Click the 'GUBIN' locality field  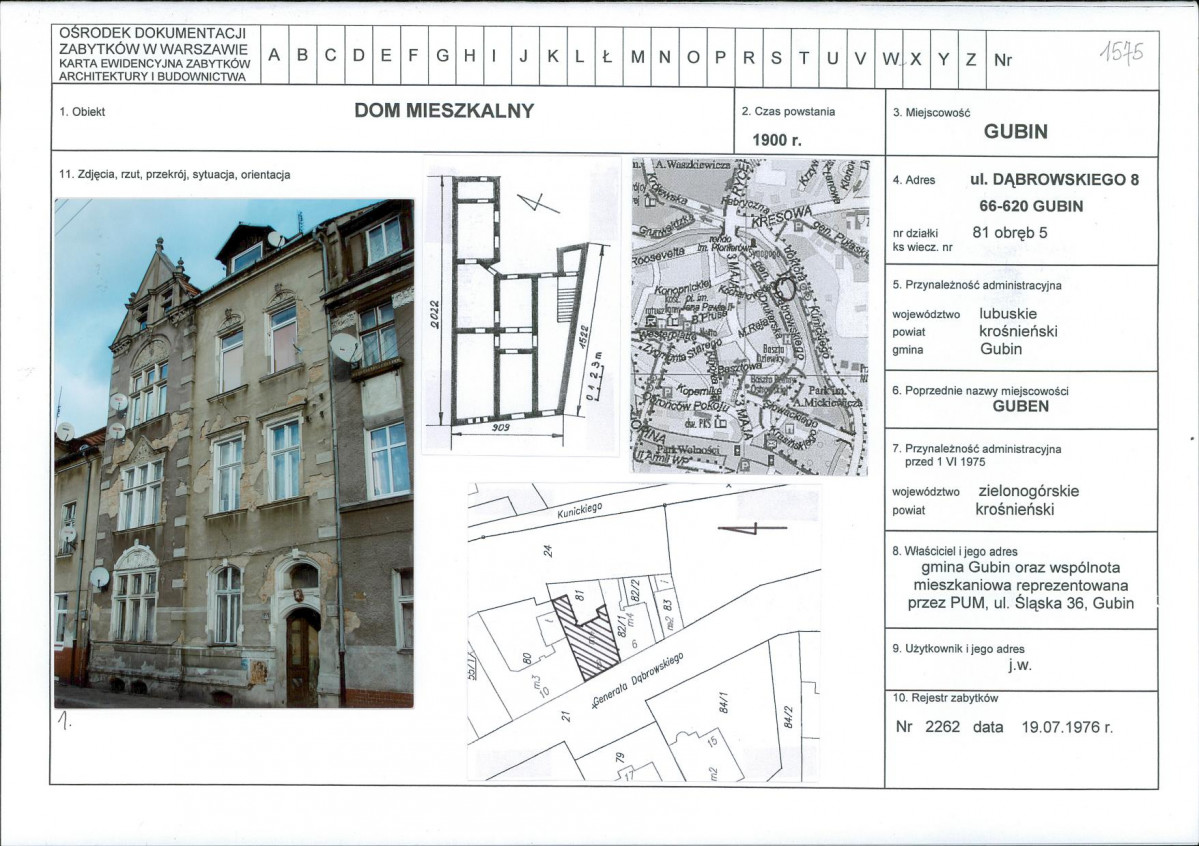[1015, 132]
